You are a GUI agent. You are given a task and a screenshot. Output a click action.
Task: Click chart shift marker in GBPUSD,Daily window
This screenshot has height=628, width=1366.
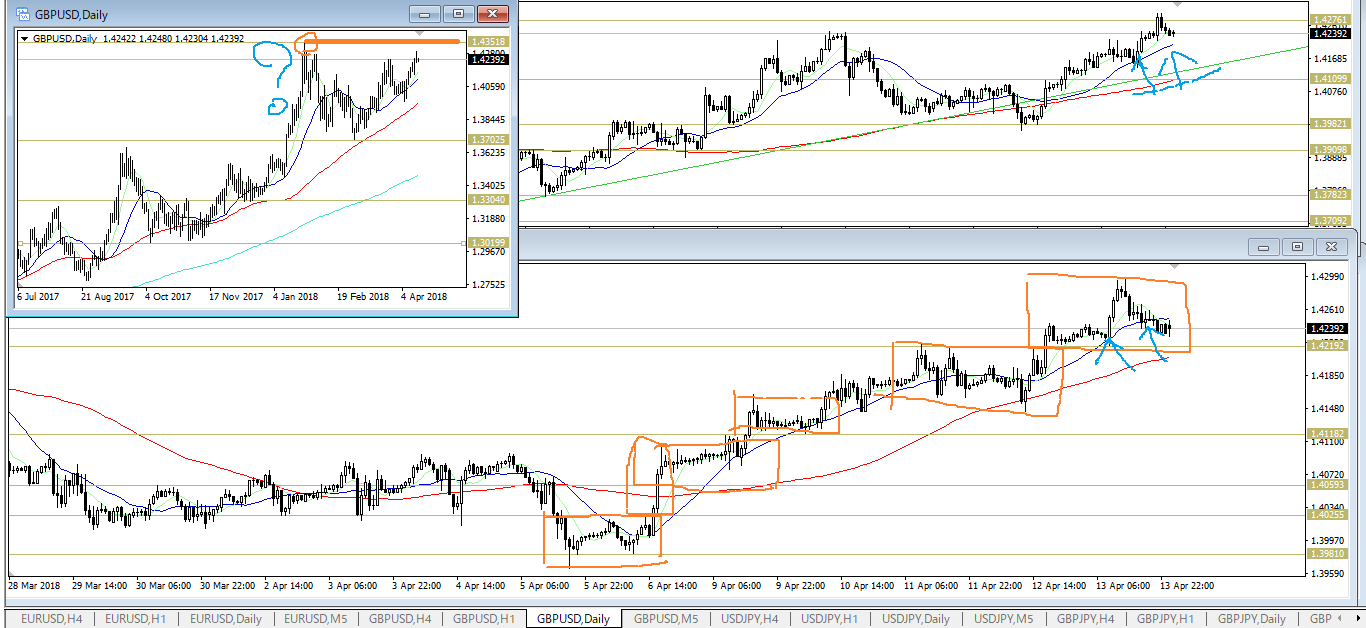click(x=421, y=34)
